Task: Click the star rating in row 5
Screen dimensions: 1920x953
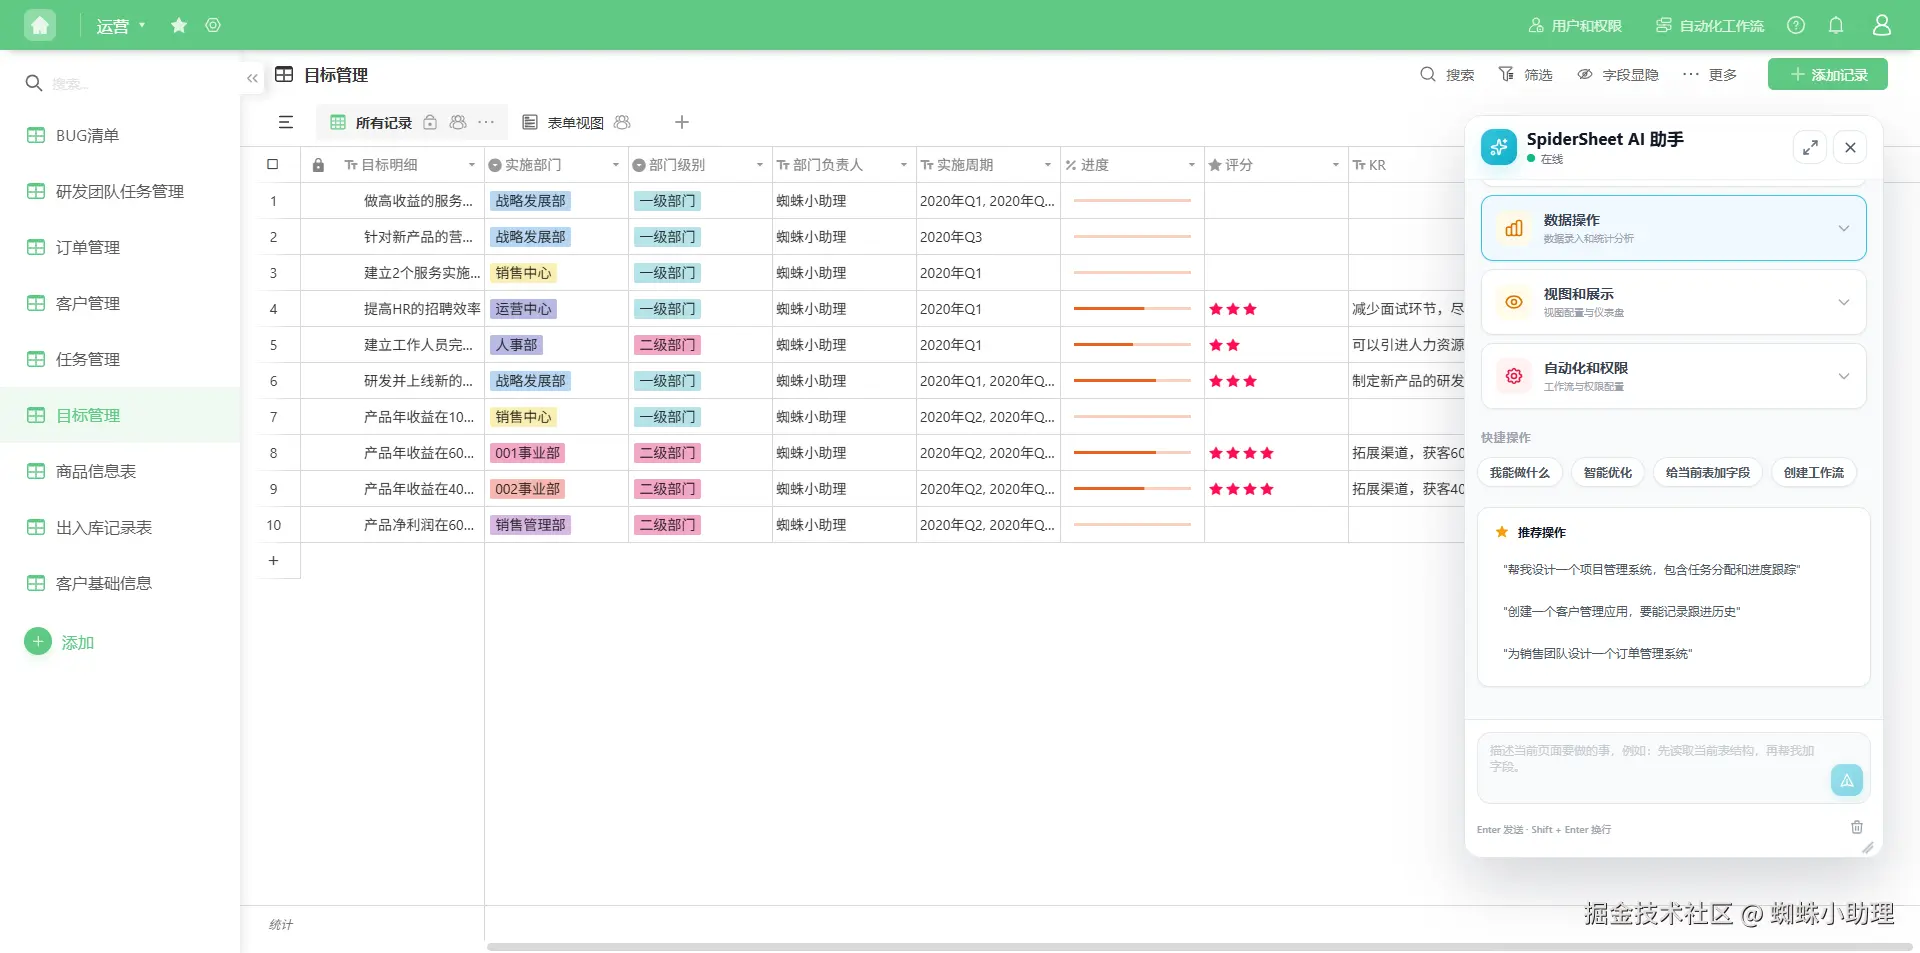Action: coord(1224,345)
